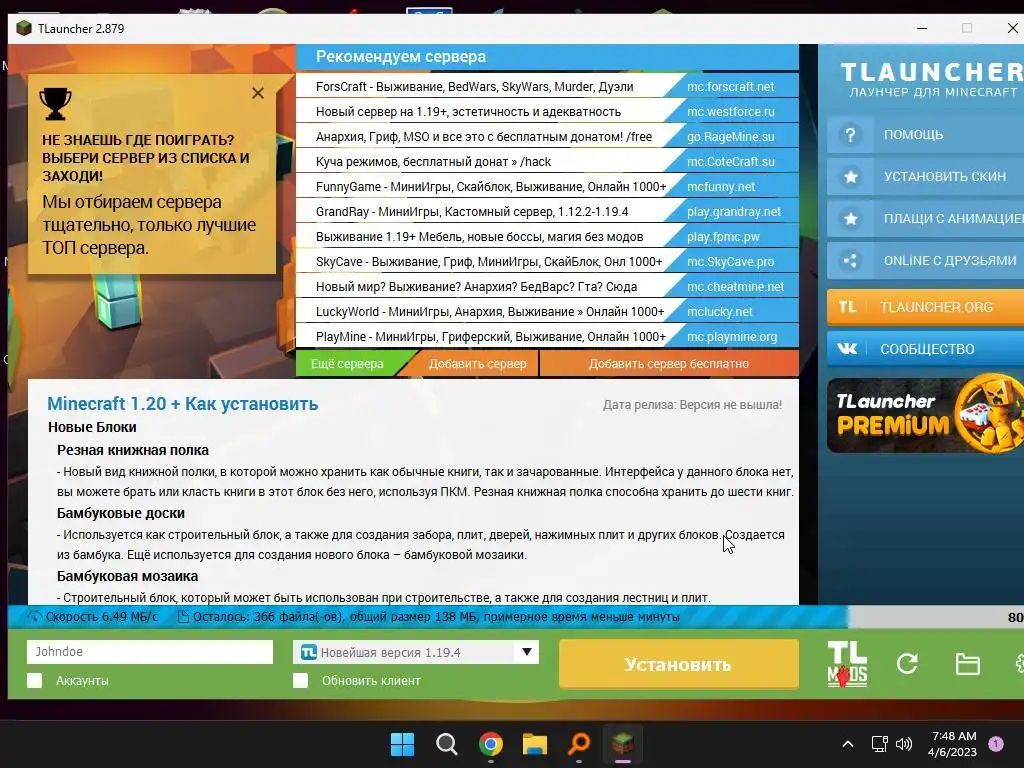Click the TLauncher taskbar icon
Image resolution: width=1024 pixels, height=768 pixels.
pyautogui.click(x=623, y=744)
